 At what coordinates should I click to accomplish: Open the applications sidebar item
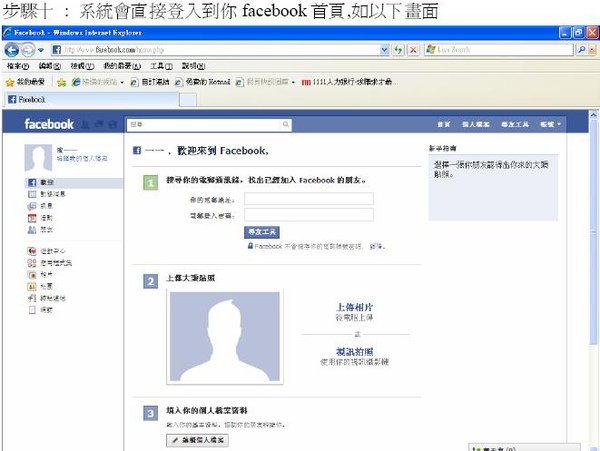(x=49, y=263)
